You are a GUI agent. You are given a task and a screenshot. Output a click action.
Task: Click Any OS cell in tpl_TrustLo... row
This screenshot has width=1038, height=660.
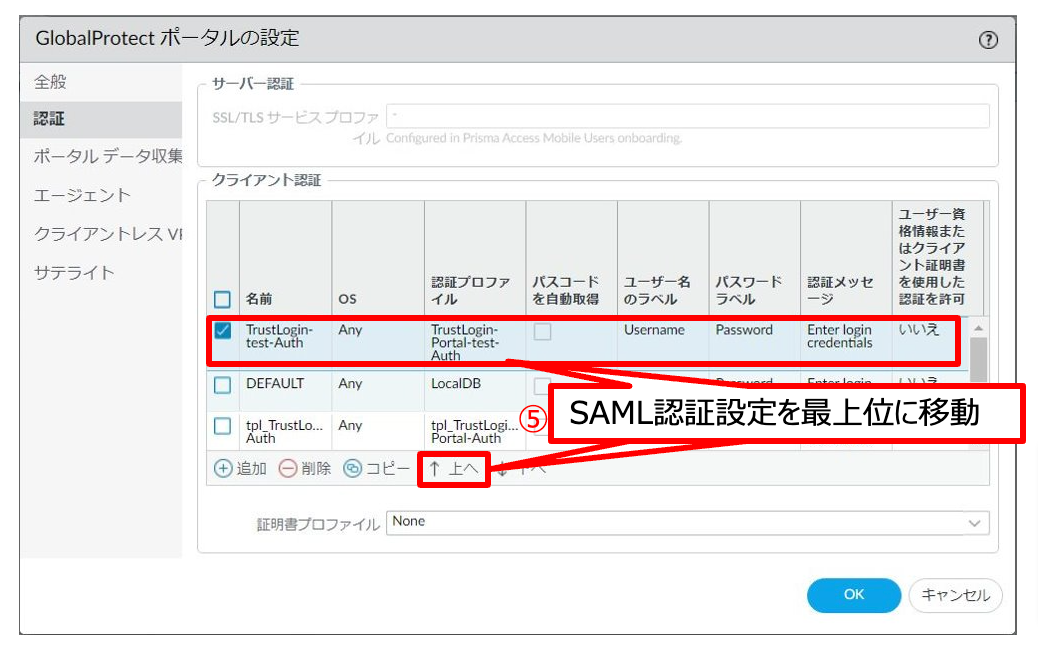(x=350, y=425)
